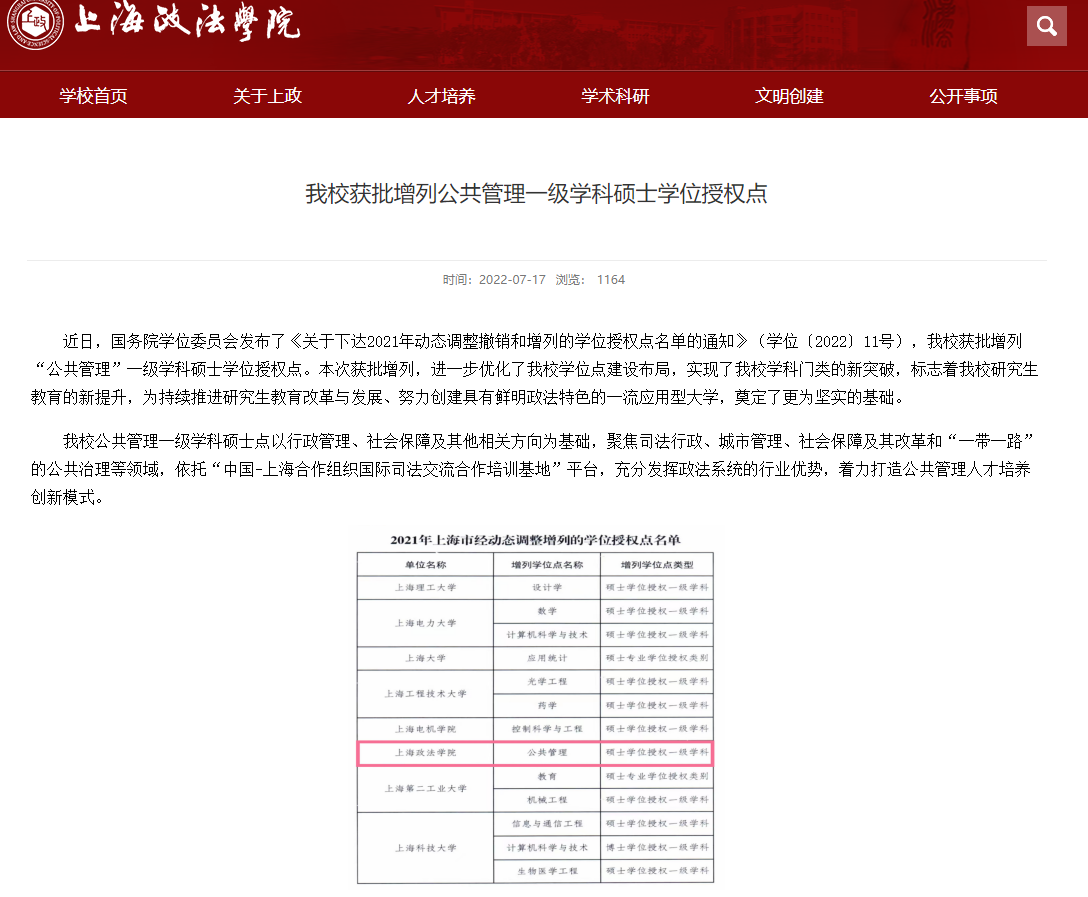Screen dimensions: 1088x897
Task: Click the first paragraph starting with 近日
Action: tap(534, 369)
